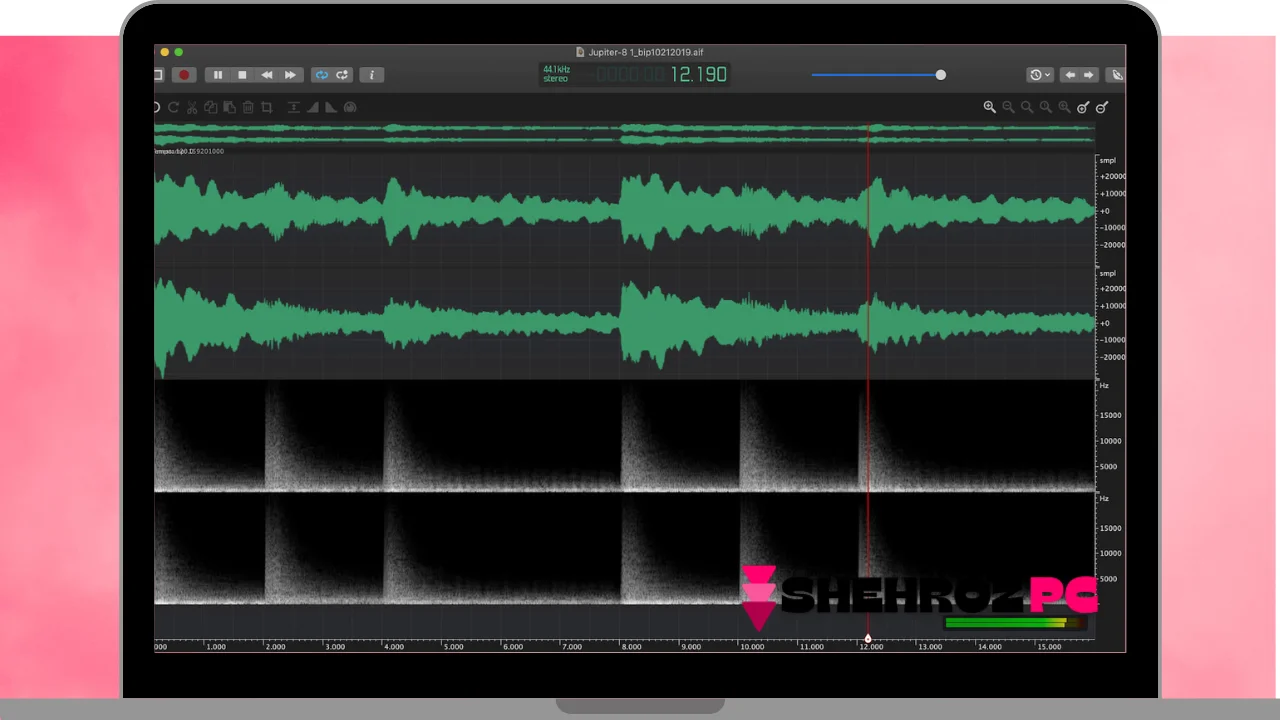
Task: Click the 14.000 mark on the time ruler
Action: point(989,647)
